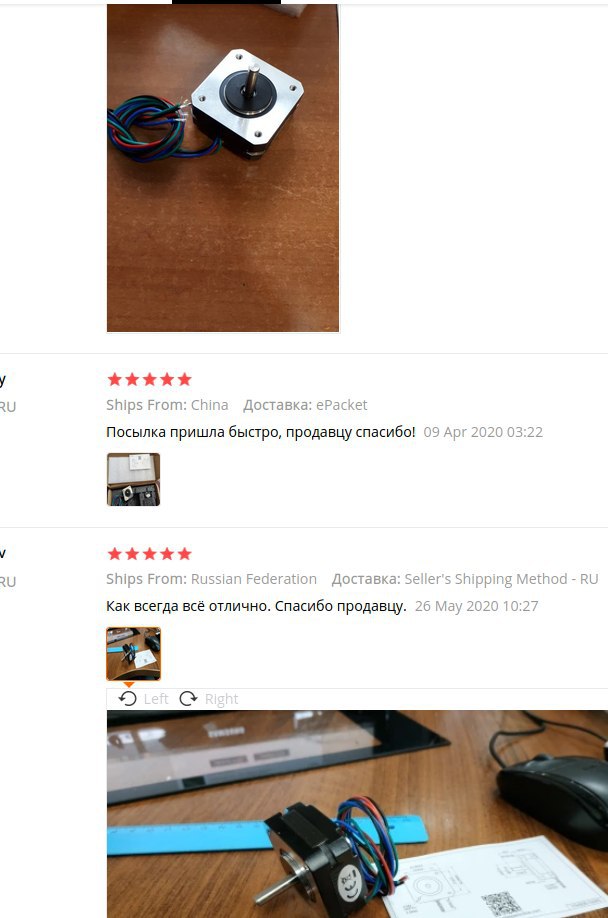The width and height of the screenshot is (608, 918).
Task: Click the rotate Right arrow icon
Action: point(188,698)
